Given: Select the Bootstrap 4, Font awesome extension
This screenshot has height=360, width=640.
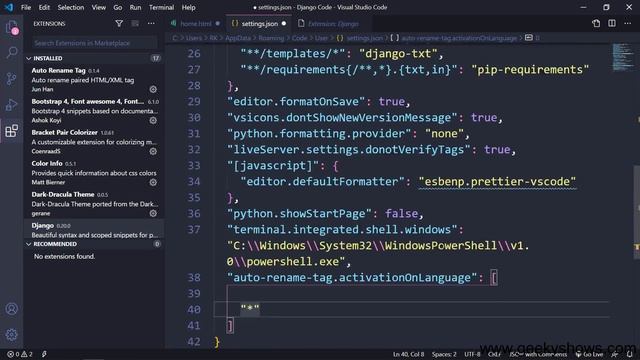Looking at the screenshot, I should pyautogui.click(x=94, y=111).
